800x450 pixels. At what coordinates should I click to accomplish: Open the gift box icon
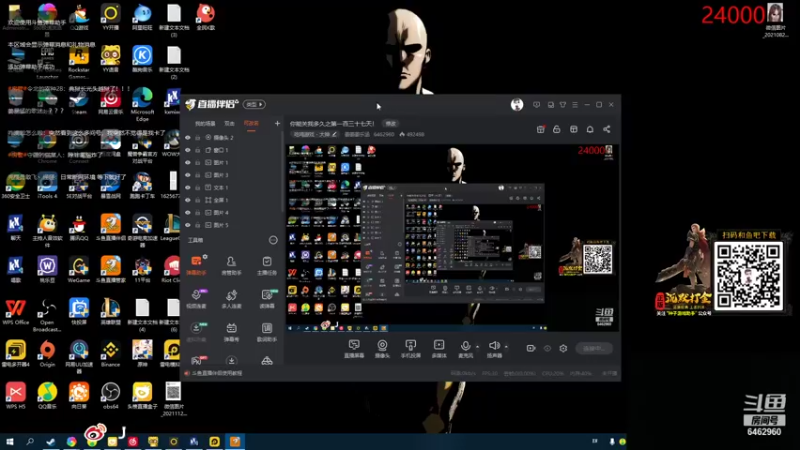540,130
